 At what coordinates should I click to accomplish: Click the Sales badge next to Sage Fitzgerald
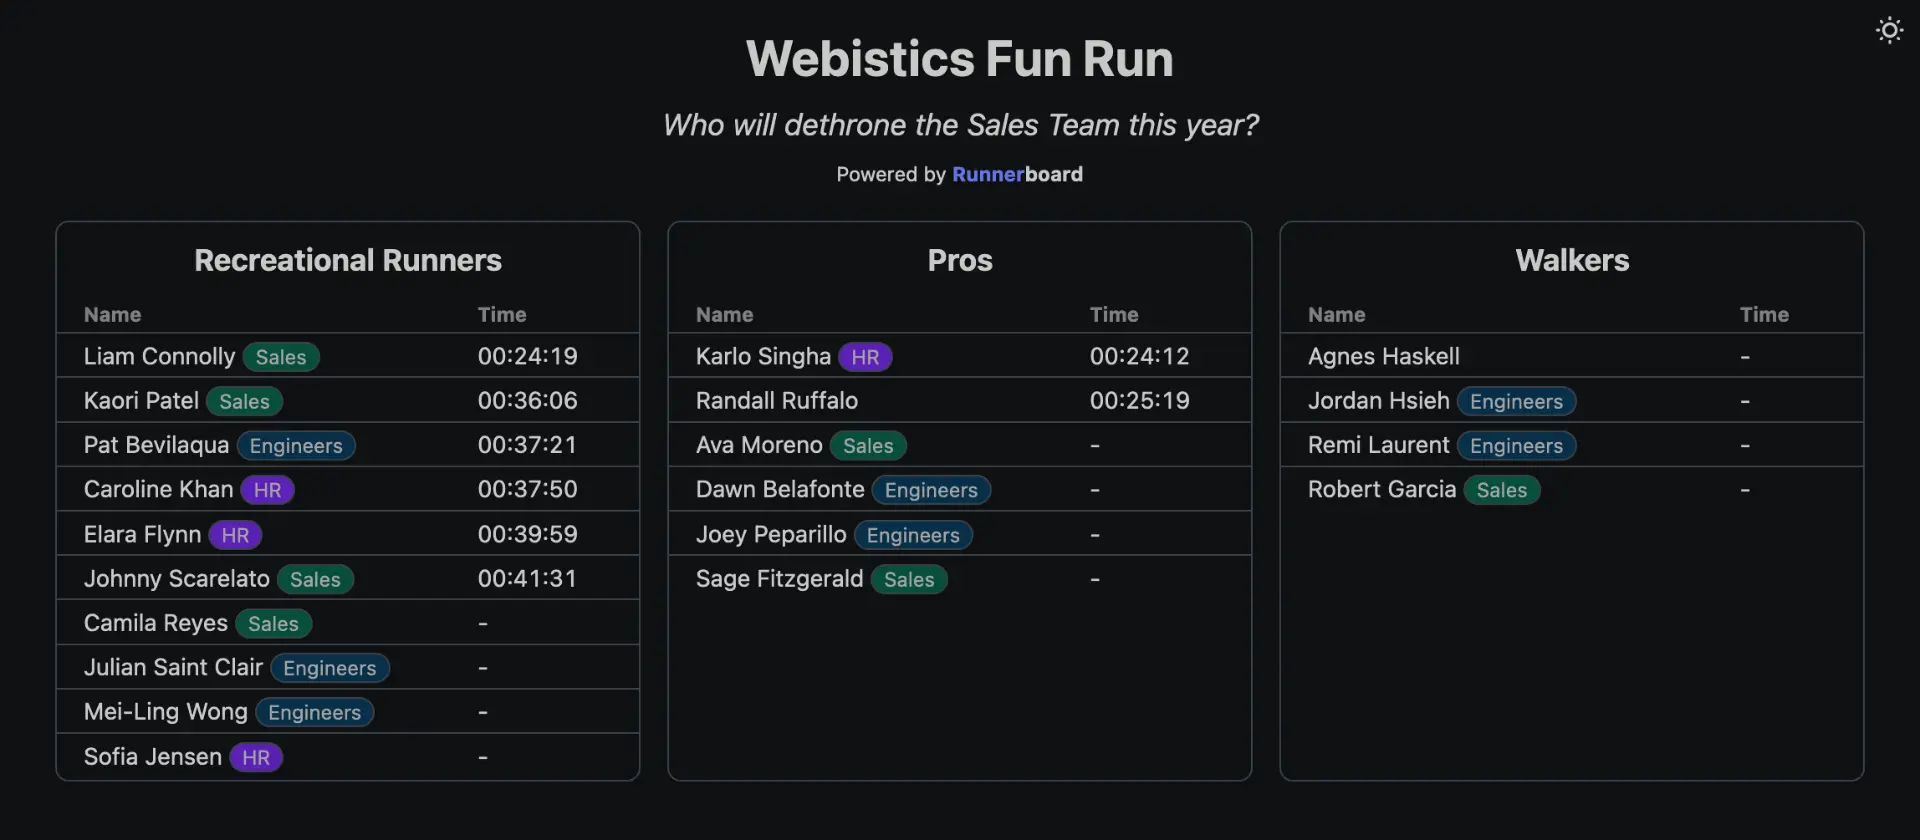[x=908, y=580]
